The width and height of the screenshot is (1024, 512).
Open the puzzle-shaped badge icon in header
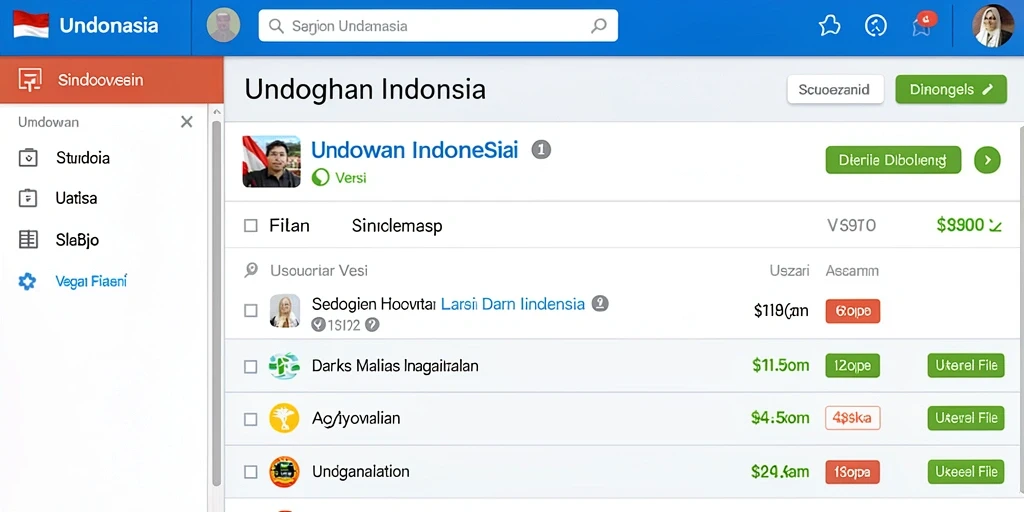(x=829, y=25)
